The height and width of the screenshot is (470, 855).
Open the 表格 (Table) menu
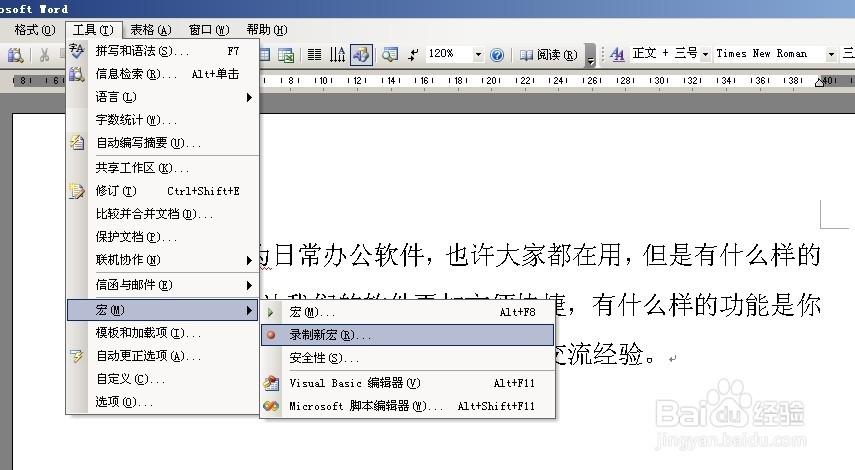(x=150, y=29)
